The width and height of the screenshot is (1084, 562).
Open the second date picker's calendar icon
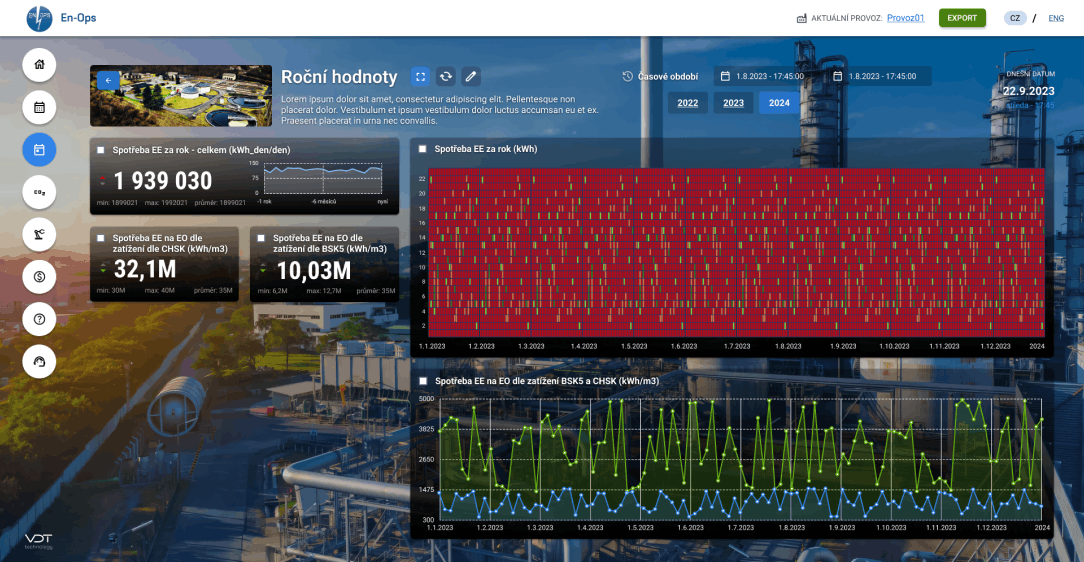pos(837,76)
